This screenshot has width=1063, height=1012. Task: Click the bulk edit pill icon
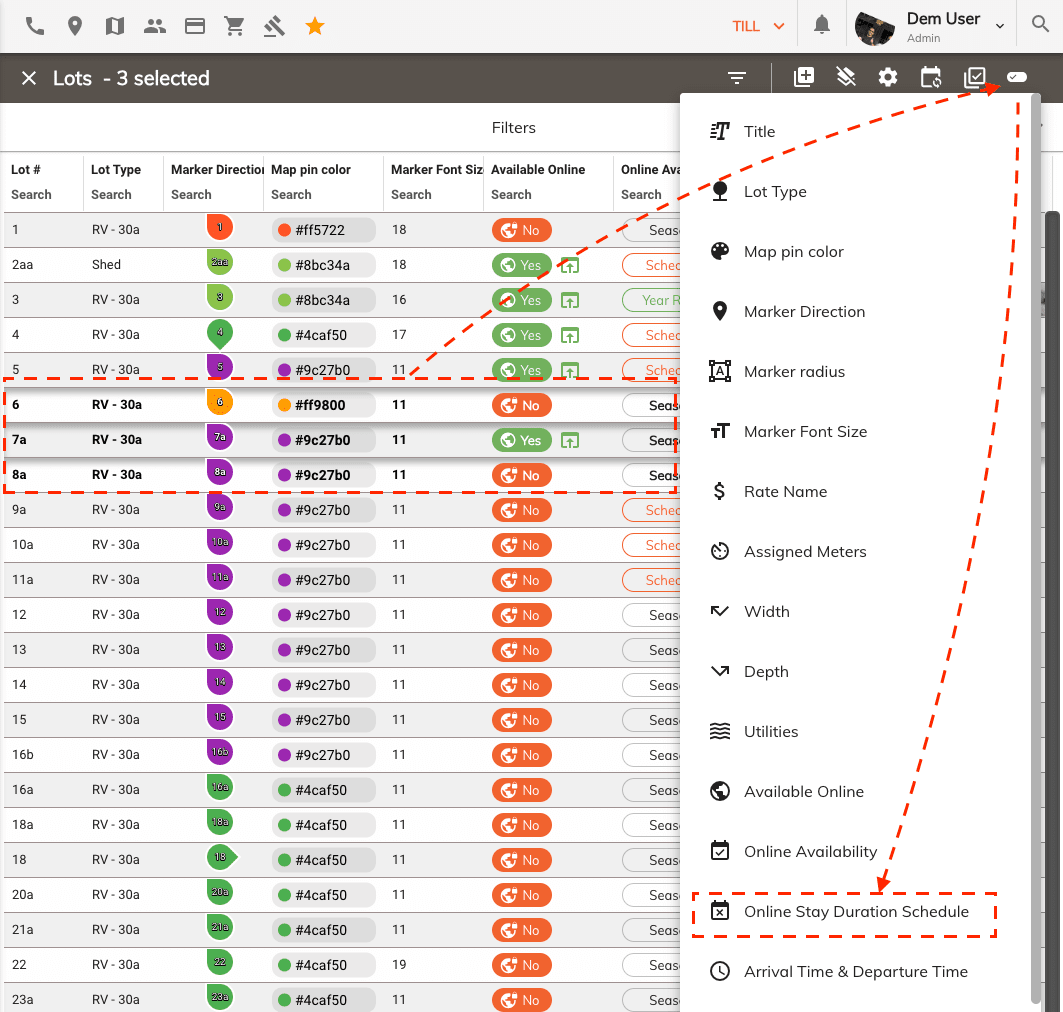tap(1017, 77)
